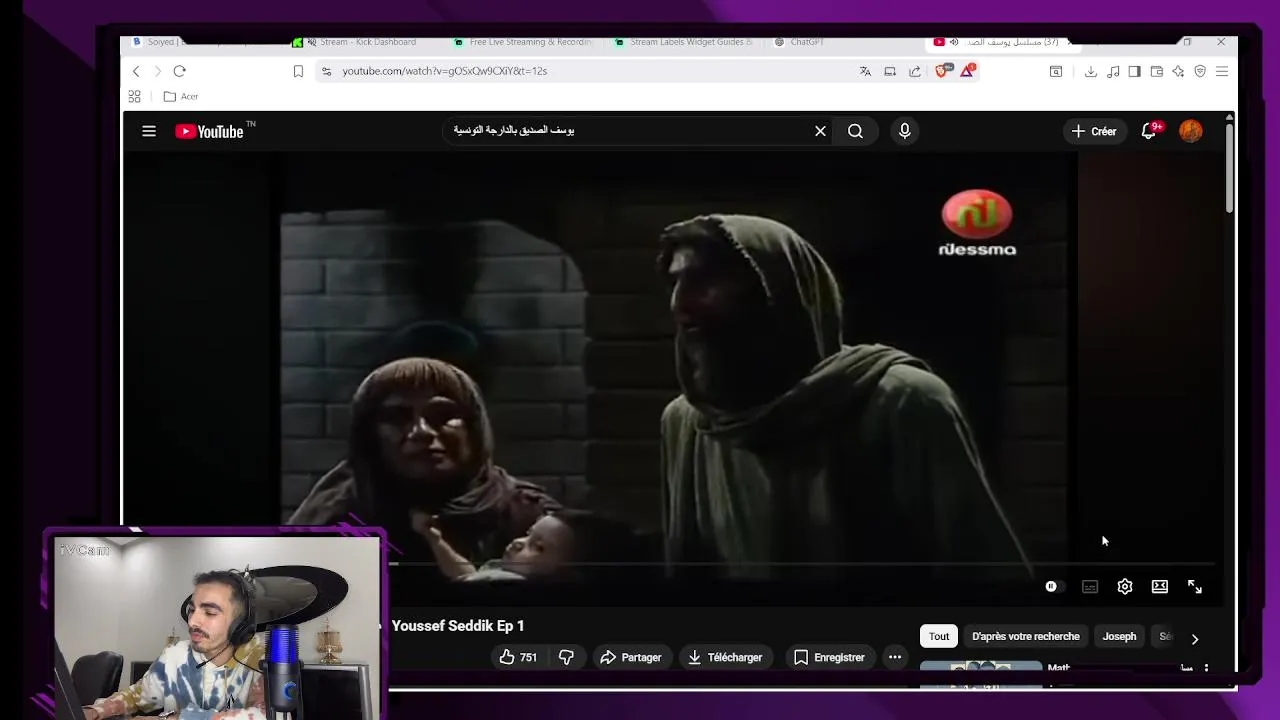Select the Tout filter chip
1280x720 pixels.
click(x=939, y=636)
